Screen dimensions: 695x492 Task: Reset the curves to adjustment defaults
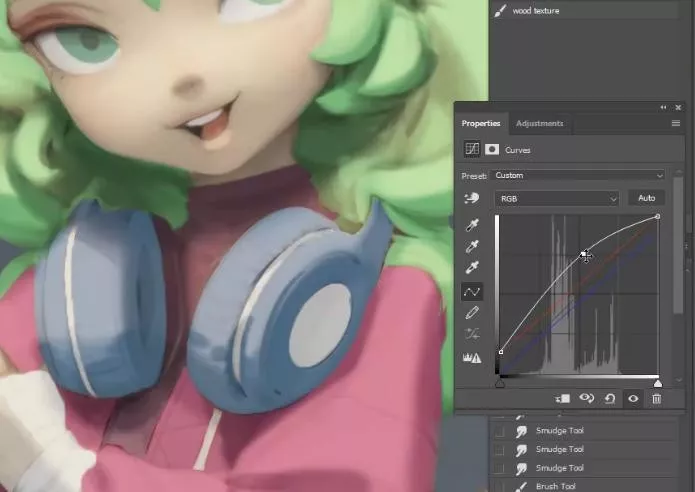click(609, 398)
